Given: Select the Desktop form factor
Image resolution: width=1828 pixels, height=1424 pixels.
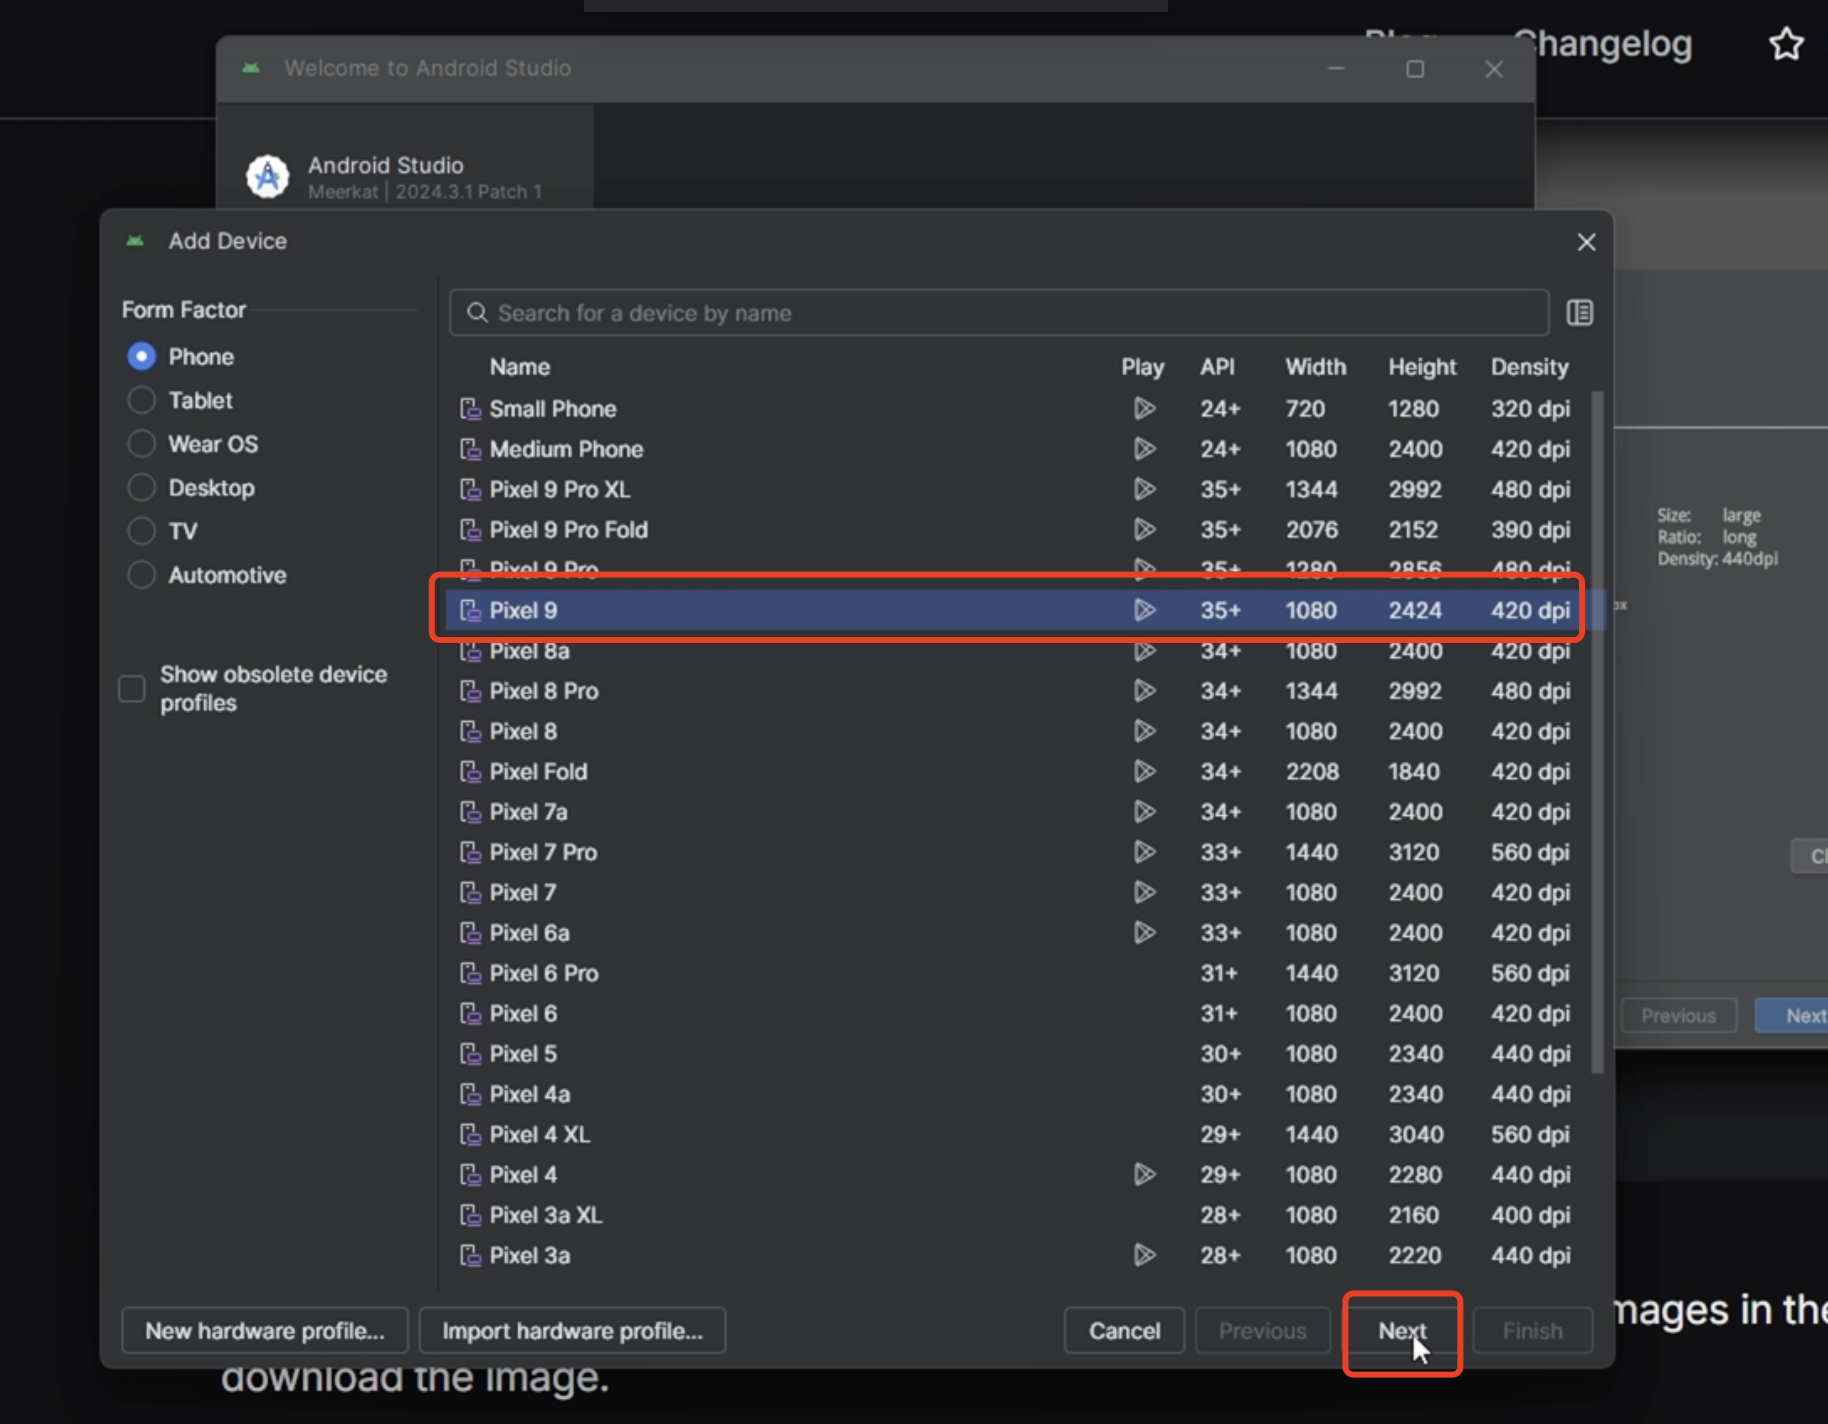Looking at the screenshot, I should point(142,488).
